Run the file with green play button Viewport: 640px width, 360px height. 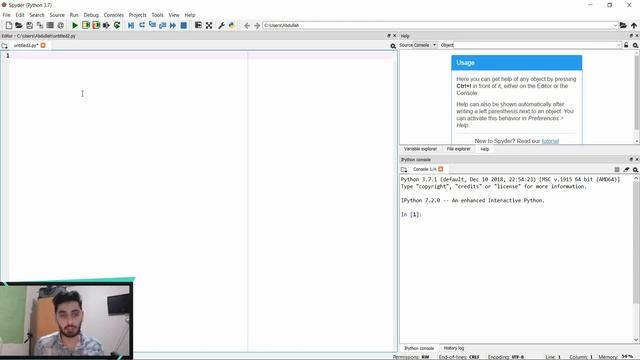[x=75, y=25]
